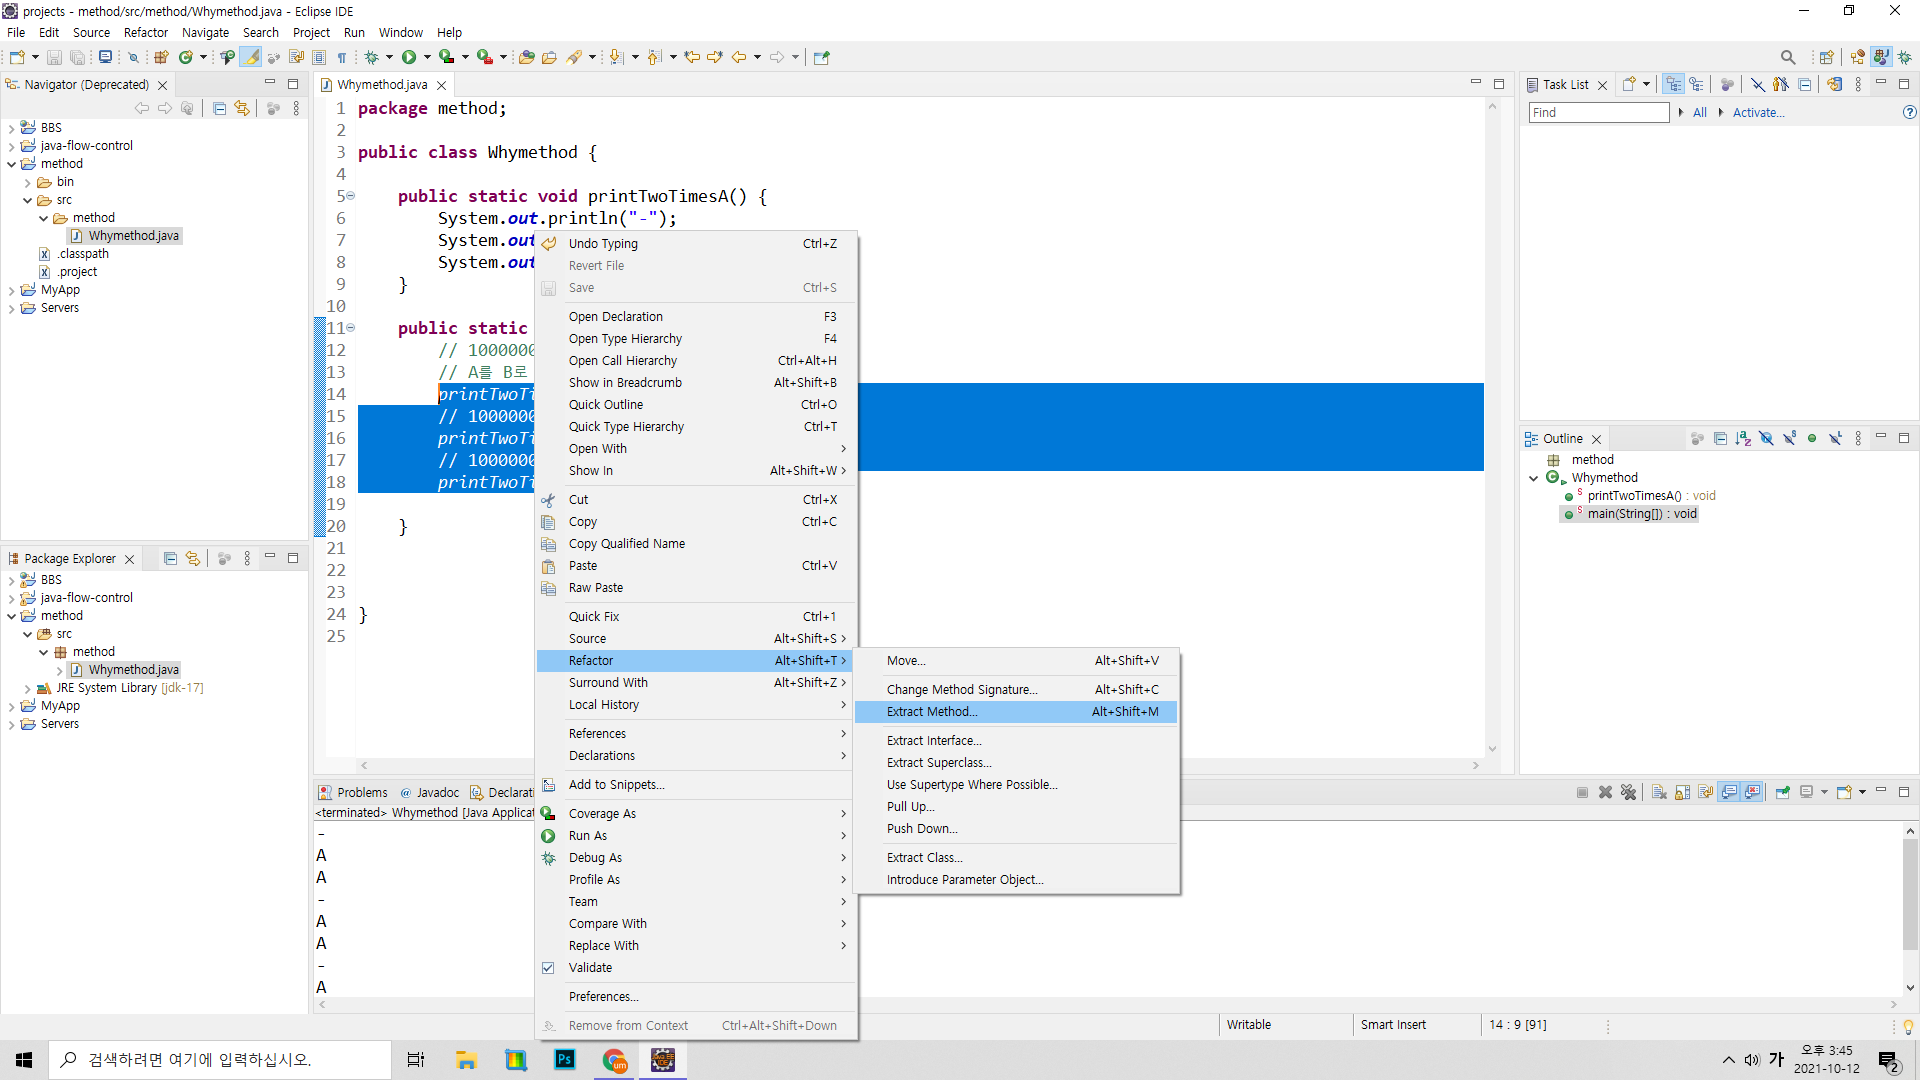The image size is (1920, 1080).
Task: Click the Find field in Task List
Action: (x=1598, y=113)
